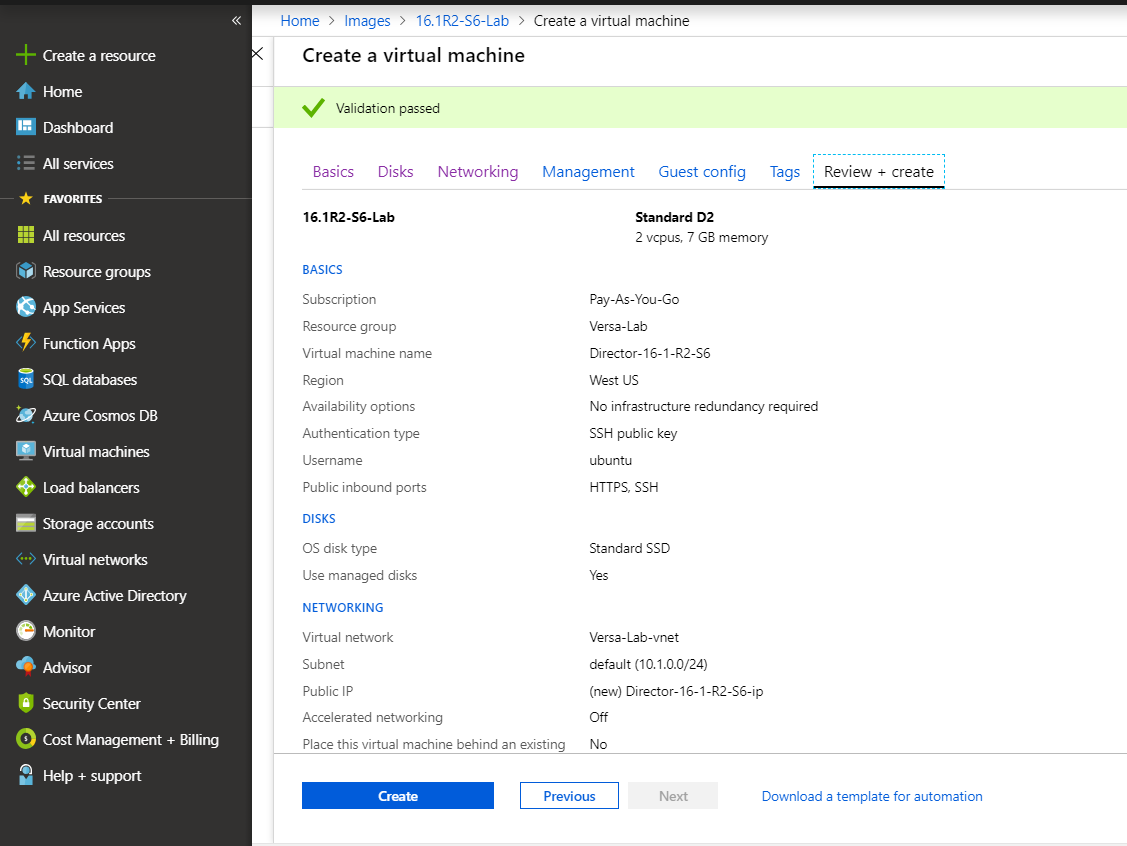The width and height of the screenshot is (1127, 846).
Task: Click the default (10.1.0.0/24) subnet value
Action: point(648,664)
